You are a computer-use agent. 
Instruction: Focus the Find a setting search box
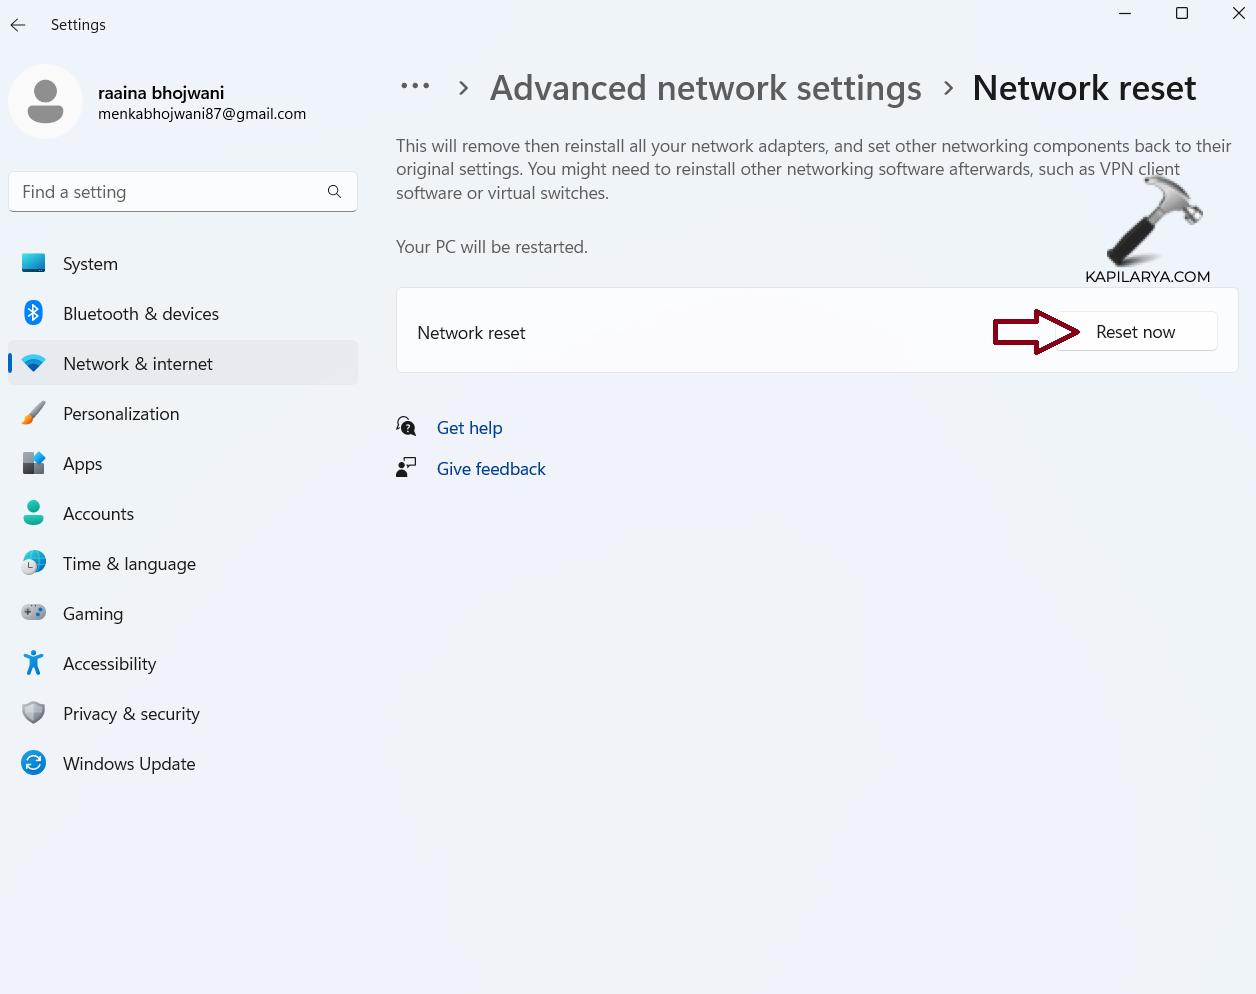(x=170, y=191)
